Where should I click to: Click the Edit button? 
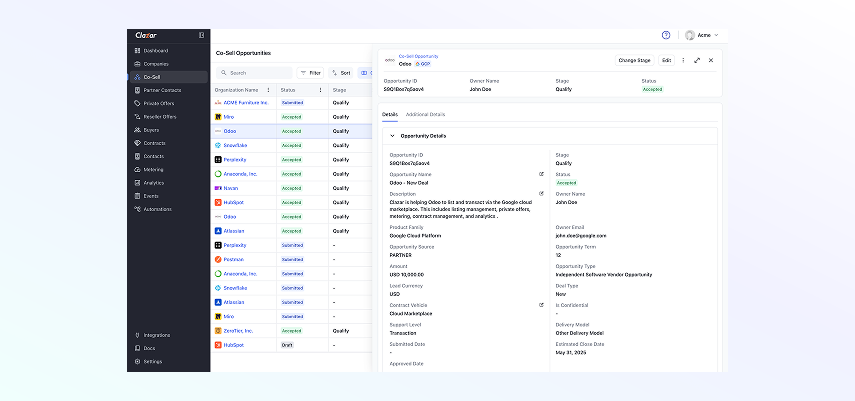[x=666, y=60]
